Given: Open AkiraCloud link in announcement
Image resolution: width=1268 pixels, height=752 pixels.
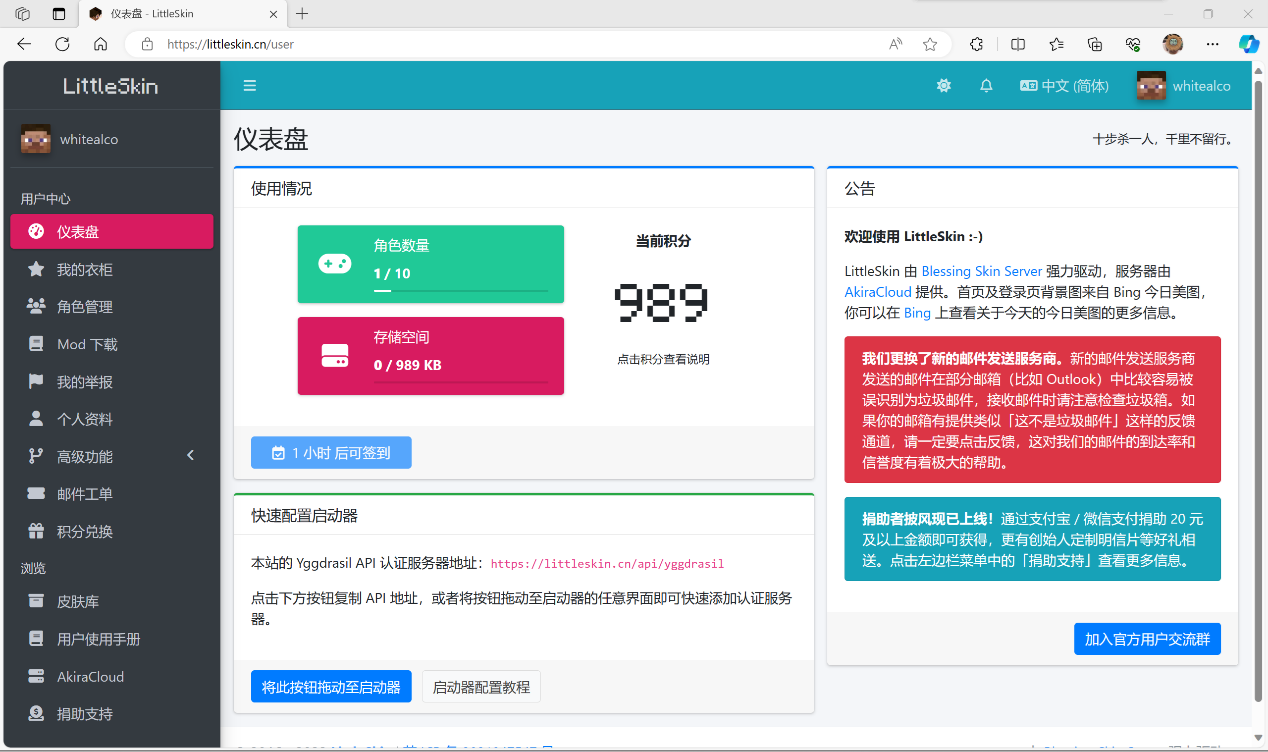Looking at the screenshot, I should (878, 292).
